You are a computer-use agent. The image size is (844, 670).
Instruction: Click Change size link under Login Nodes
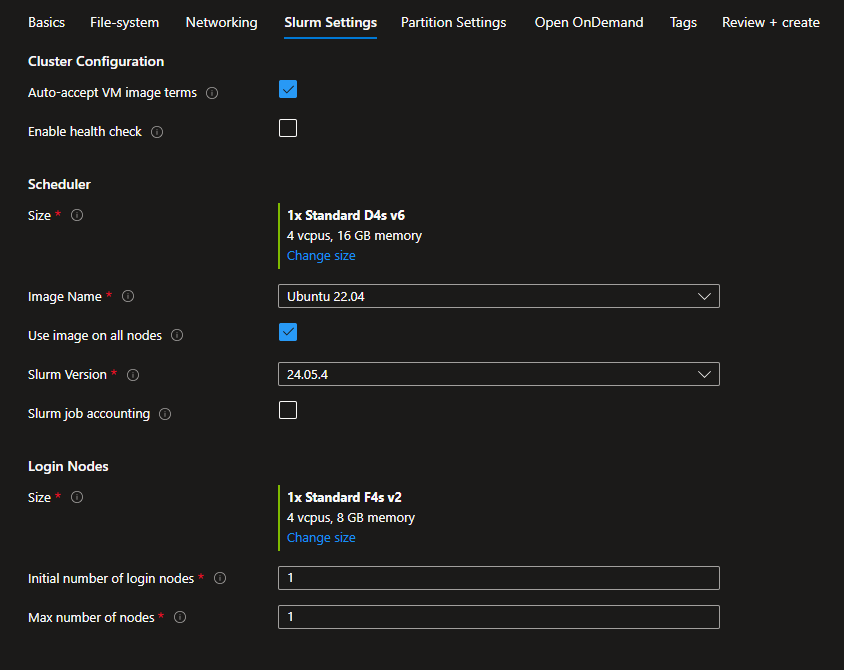tap(321, 538)
